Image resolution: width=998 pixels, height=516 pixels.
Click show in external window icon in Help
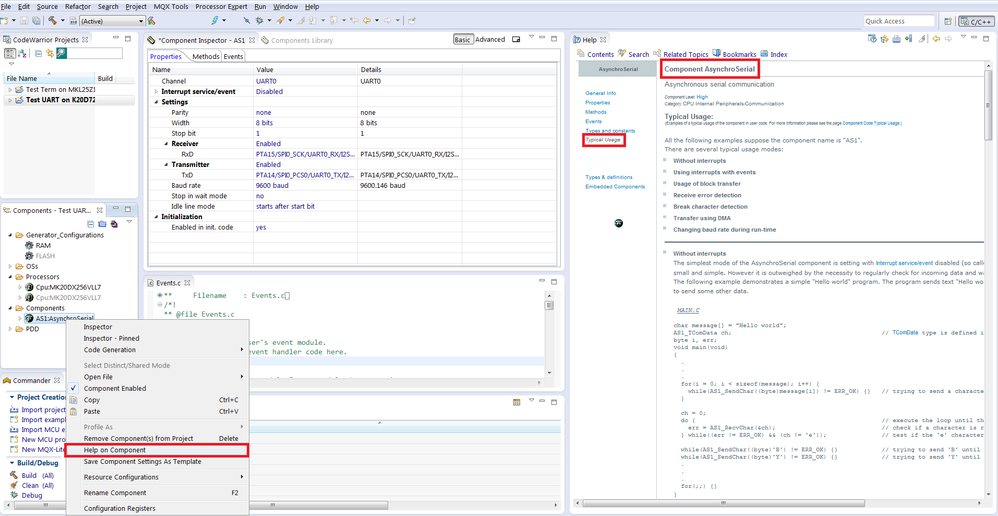tap(872, 39)
